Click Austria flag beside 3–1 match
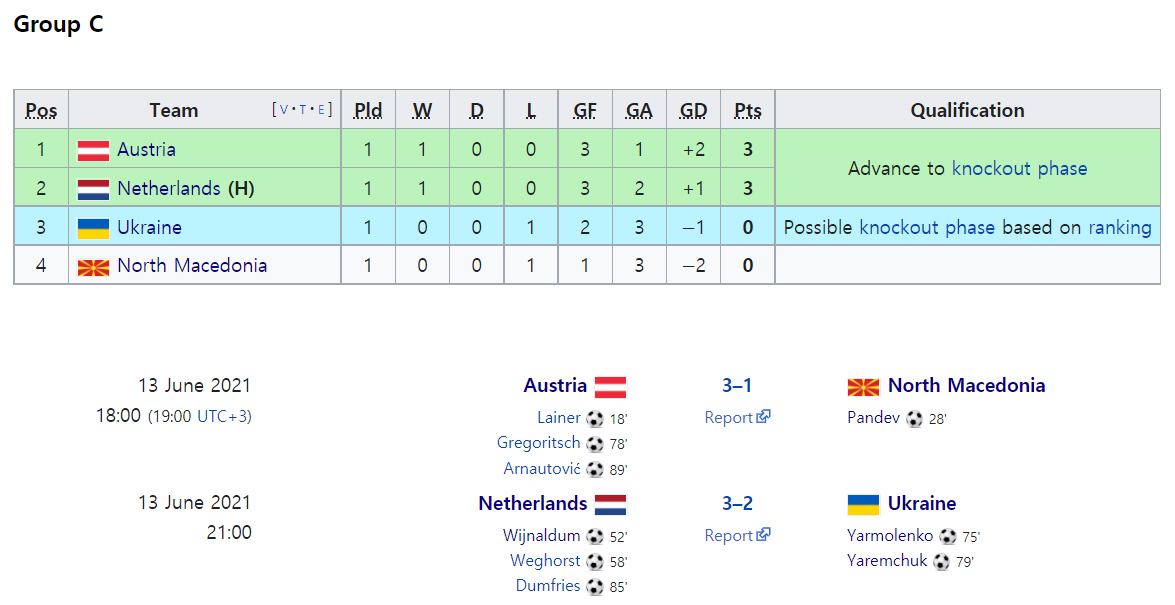This screenshot has width=1175, height=605. pyautogui.click(x=610, y=387)
